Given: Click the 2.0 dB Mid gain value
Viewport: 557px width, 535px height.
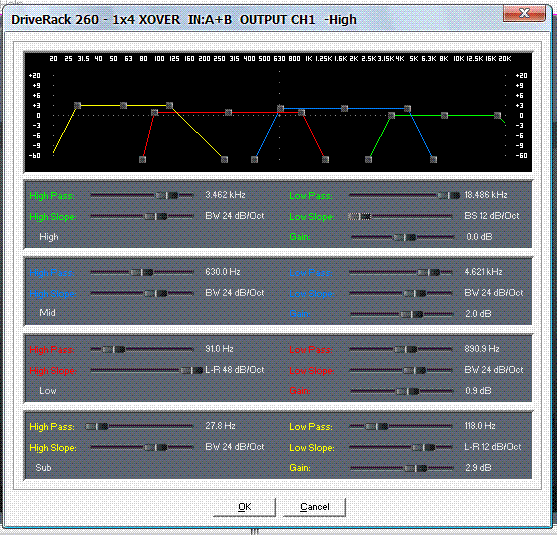Looking at the screenshot, I should [x=478, y=314].
